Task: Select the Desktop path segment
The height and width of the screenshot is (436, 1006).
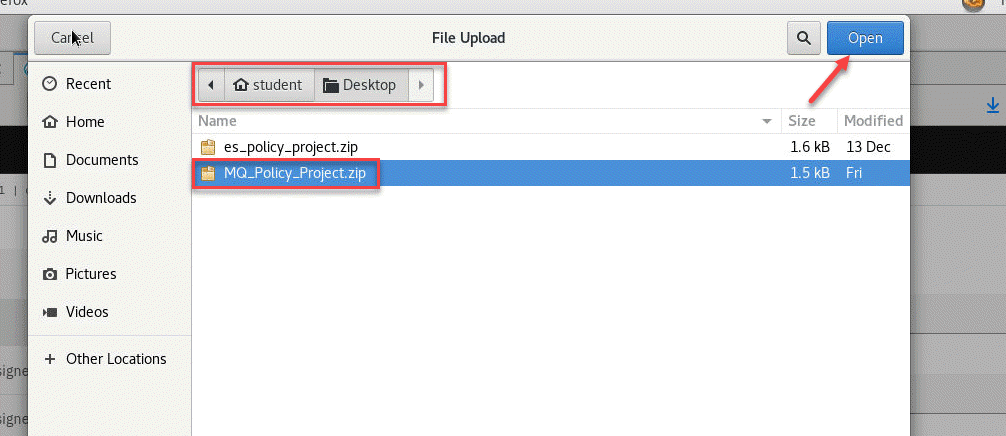Action: [360, 85]
